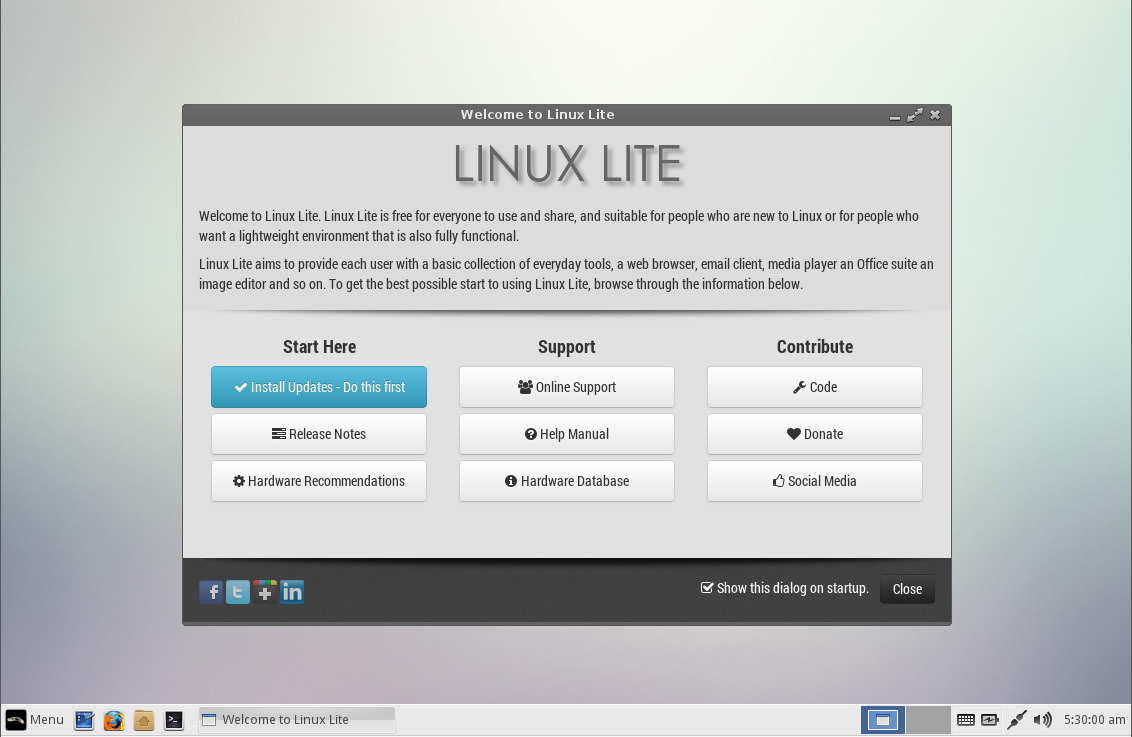The image size is (1132, 737).
Task: Click Install Updates - Do this first
Action: [x=319, y=387]
